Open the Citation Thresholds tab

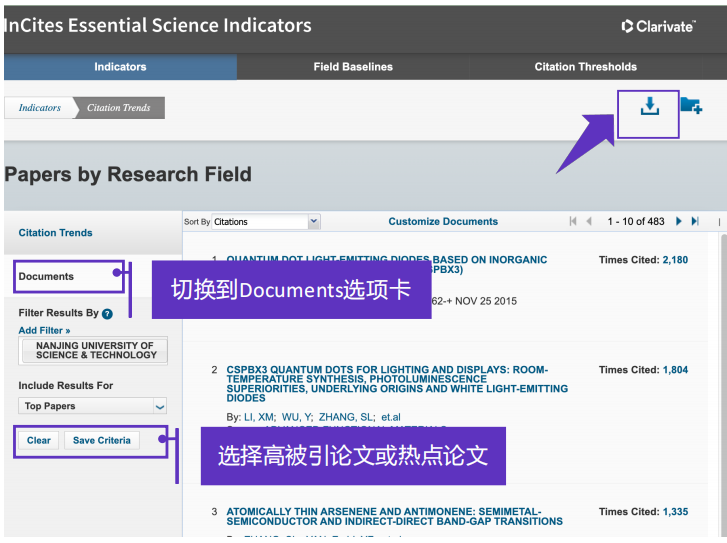click(x=585, y=67)
